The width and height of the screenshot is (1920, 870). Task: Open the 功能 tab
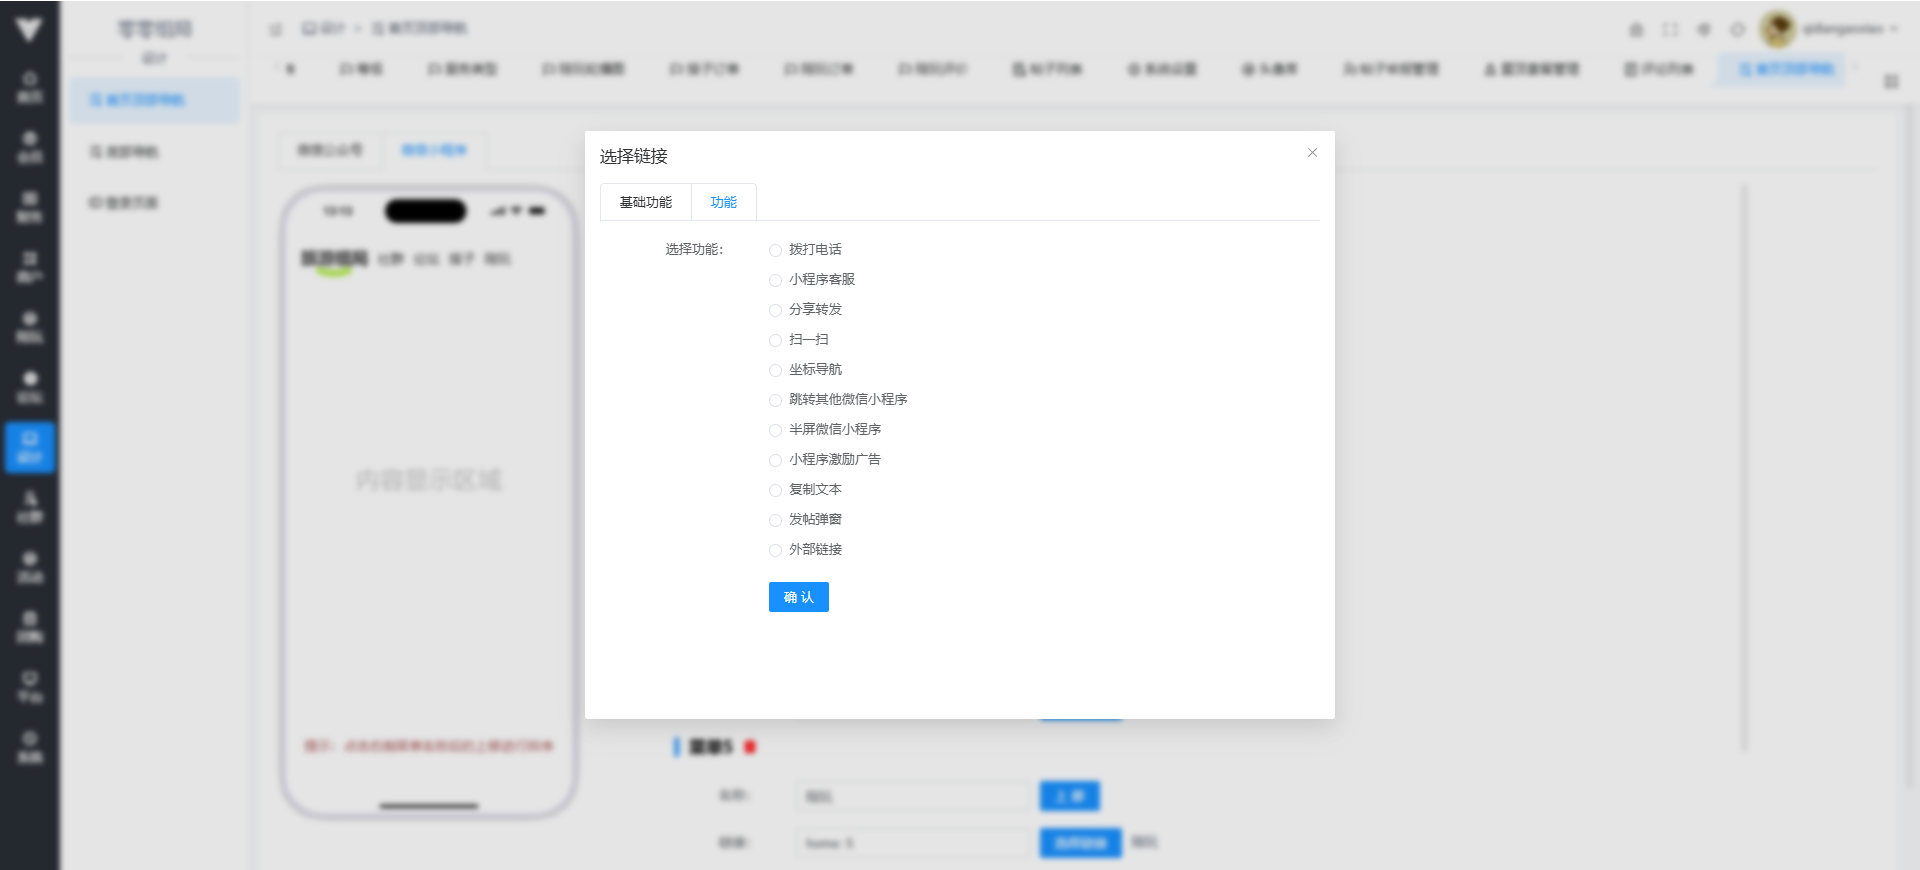pos(723,202)
